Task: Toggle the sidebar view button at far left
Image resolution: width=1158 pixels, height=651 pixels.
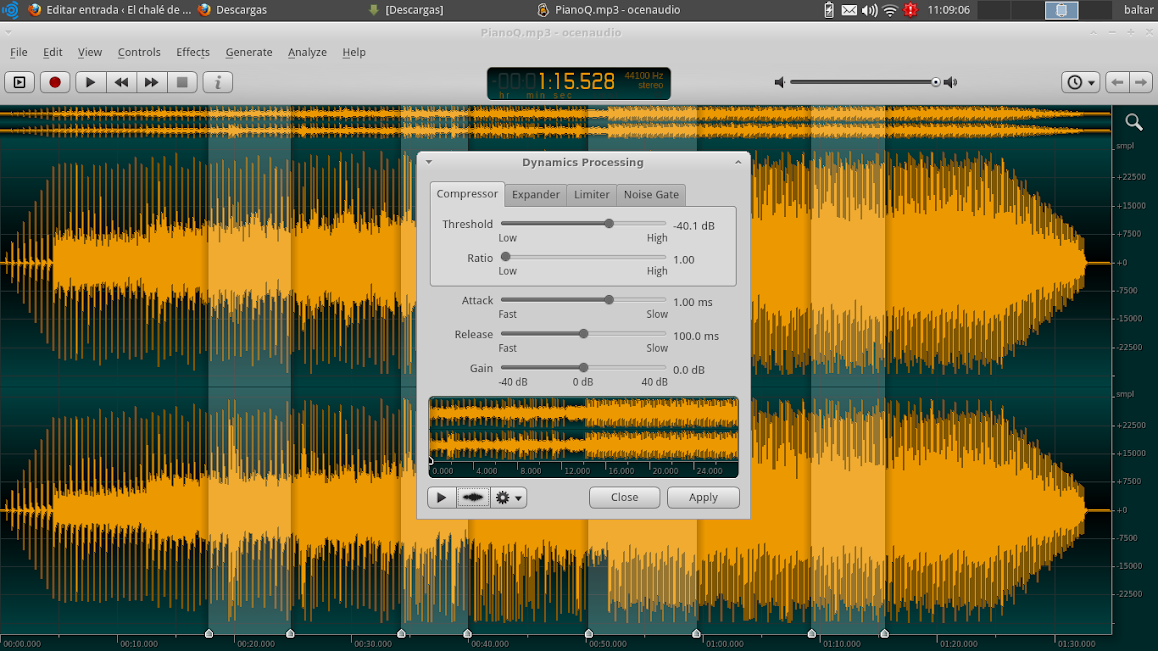Action: (x=20, y=82)
